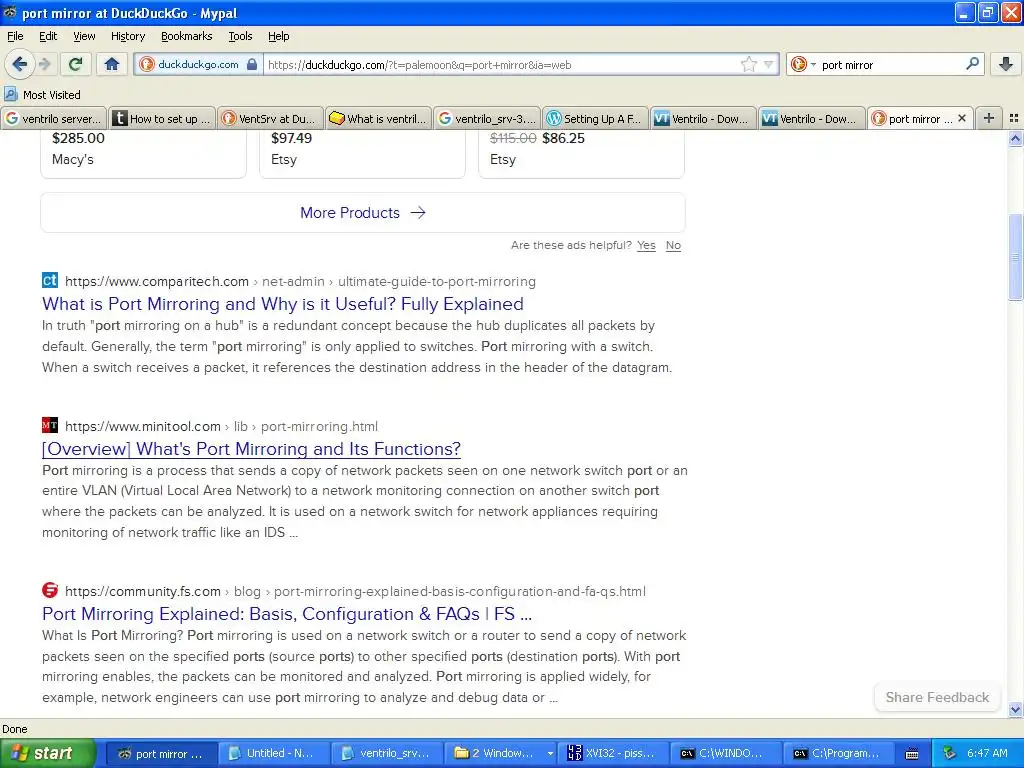Open the Help menu
This screenshot has width=1024, height=768.
pos(278,36)
